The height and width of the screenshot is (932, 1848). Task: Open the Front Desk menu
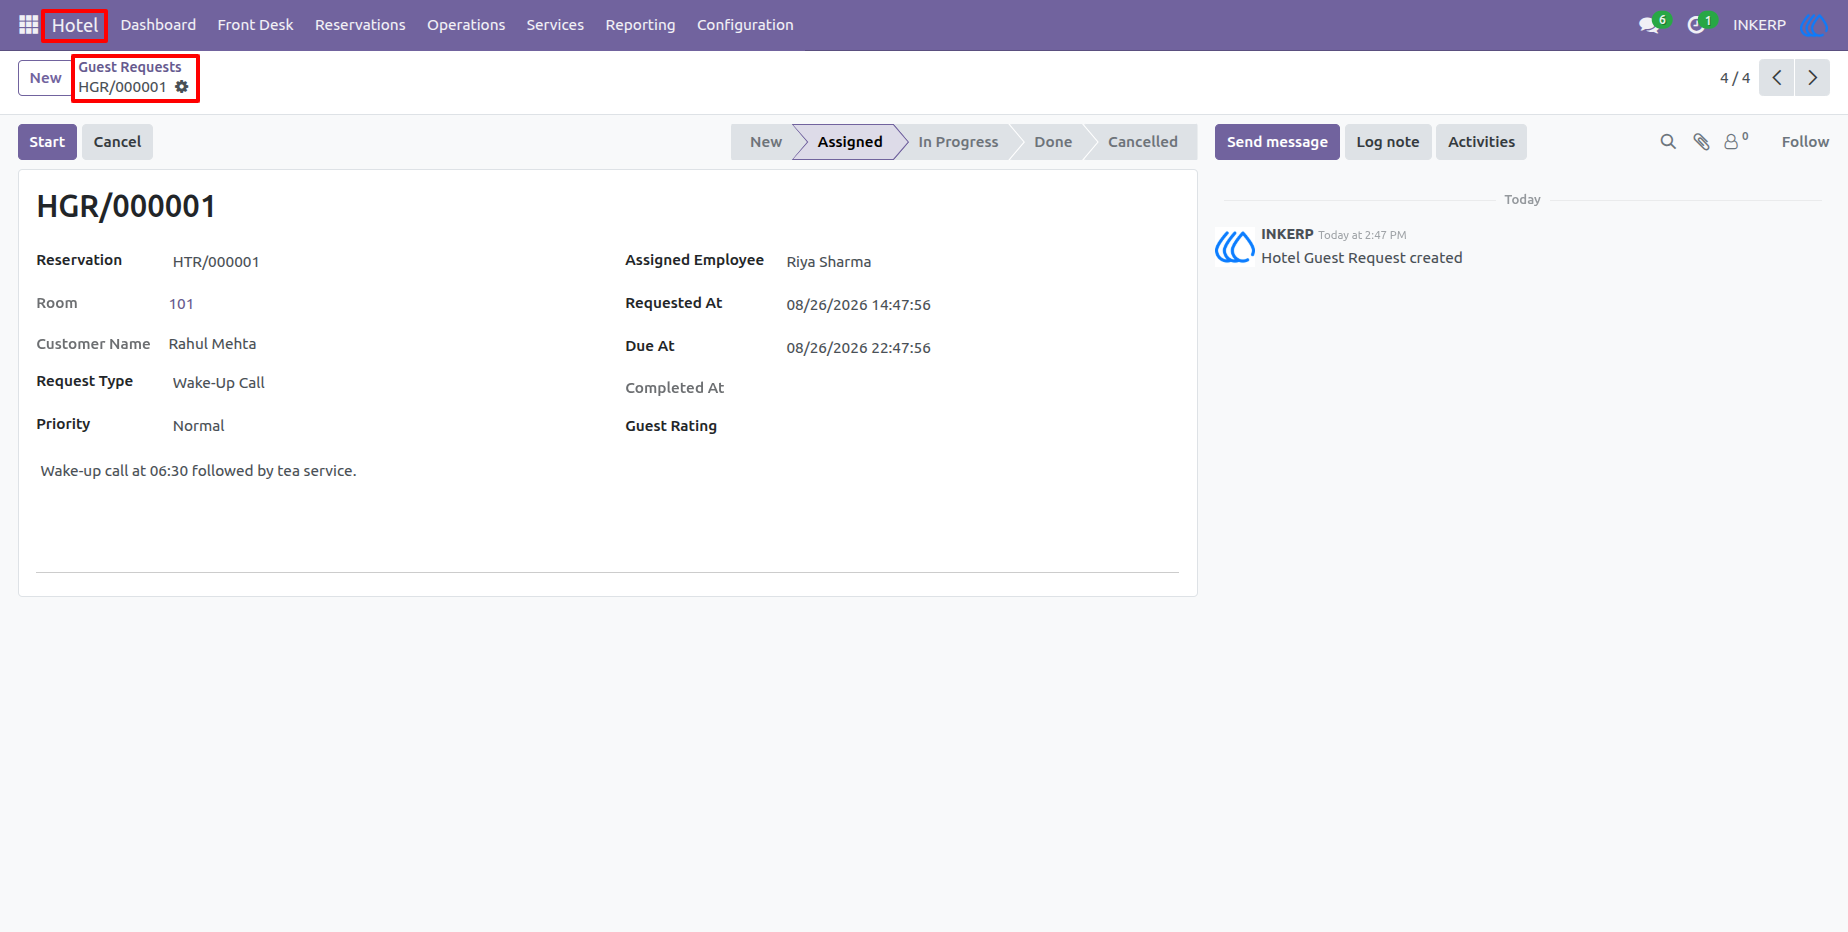[255, 25]
